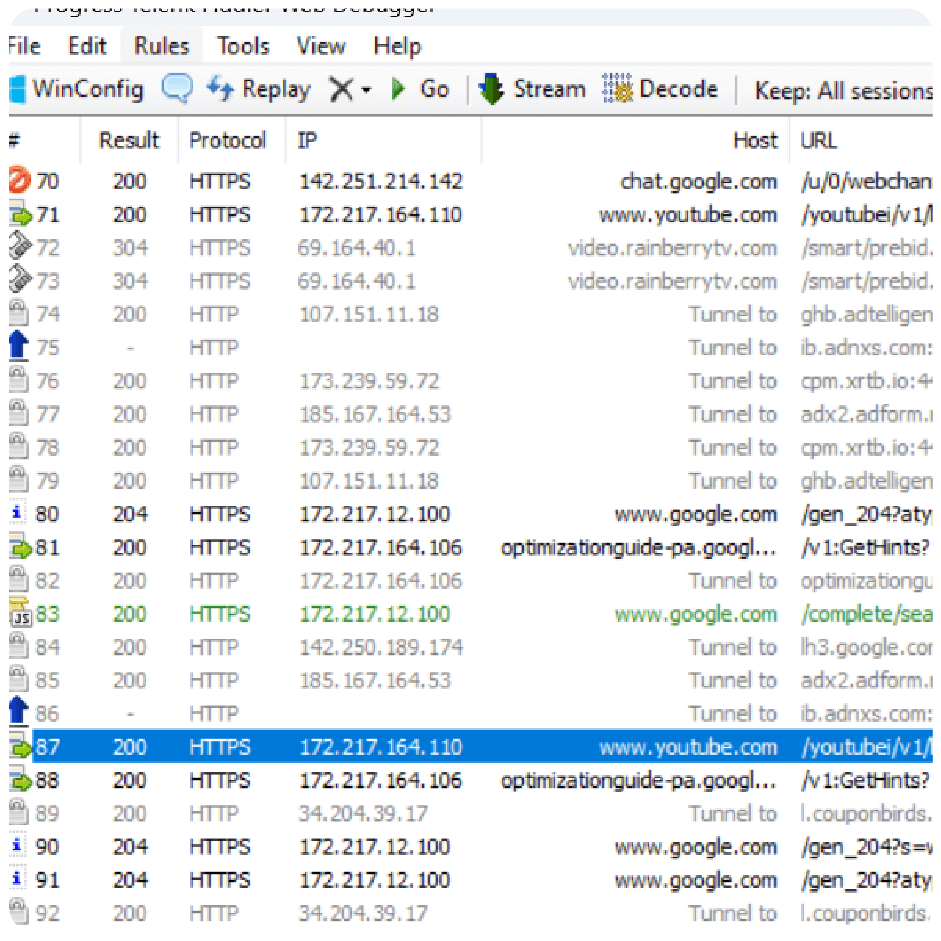Sort sessions by the Result column header
The height and width of the screenshot is (941, 941).
129,141
